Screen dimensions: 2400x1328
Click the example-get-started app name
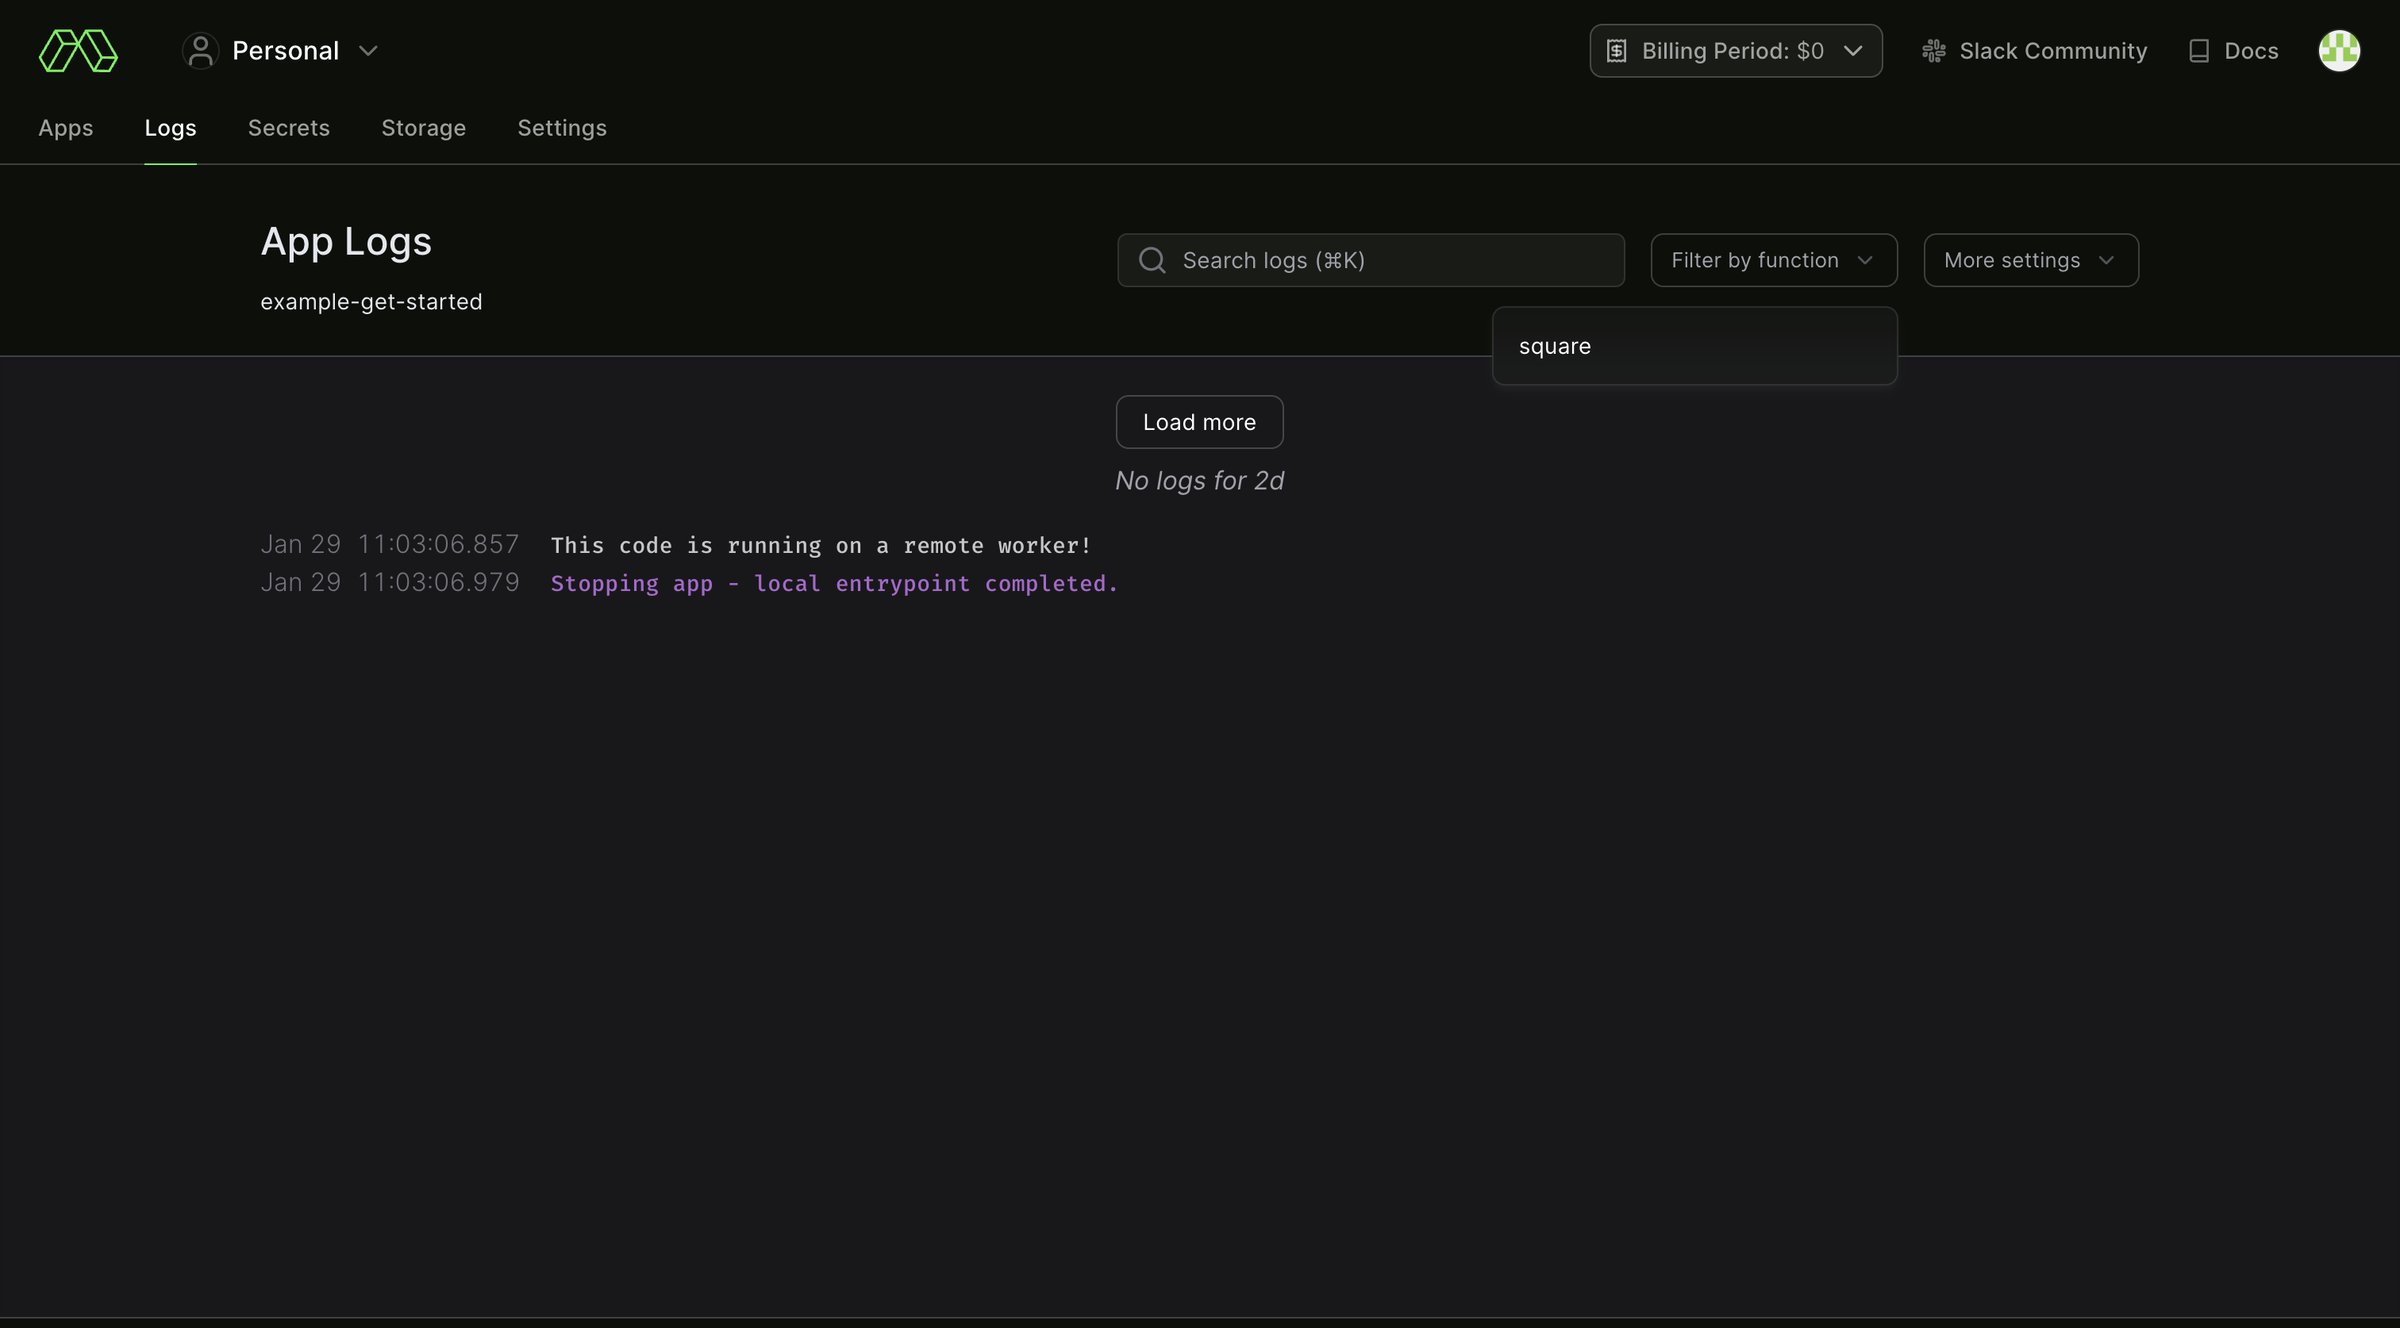click(371, 302)
